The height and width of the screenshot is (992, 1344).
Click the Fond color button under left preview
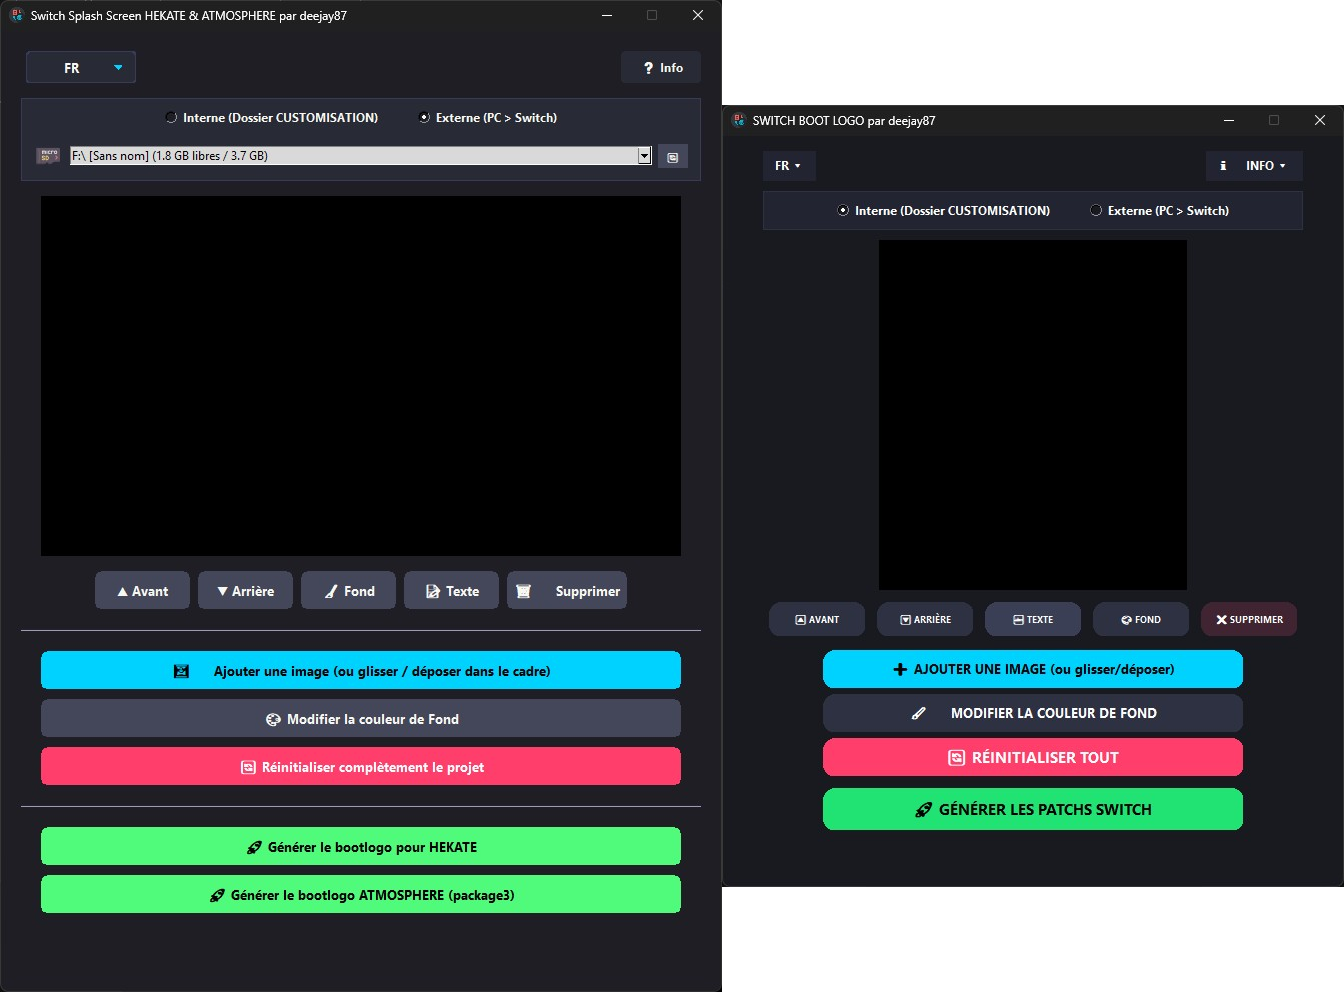(x=348, y=591)
